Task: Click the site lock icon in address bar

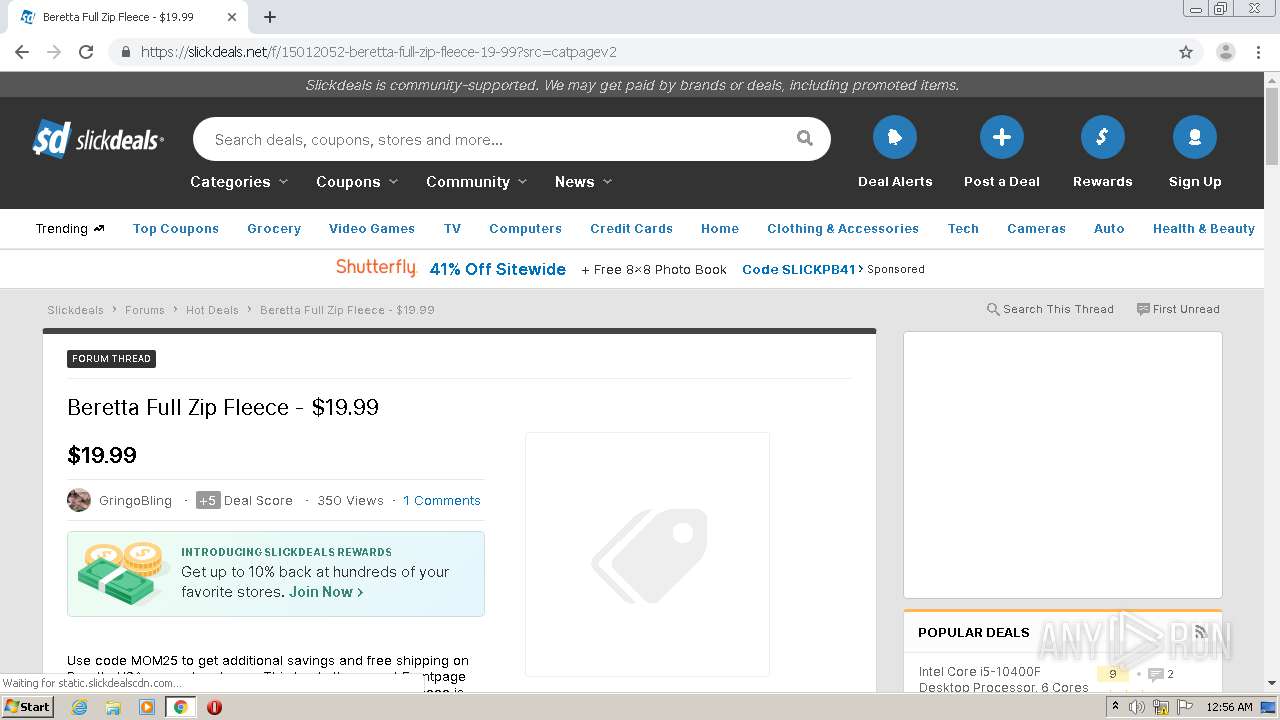Action: [125, 52]
